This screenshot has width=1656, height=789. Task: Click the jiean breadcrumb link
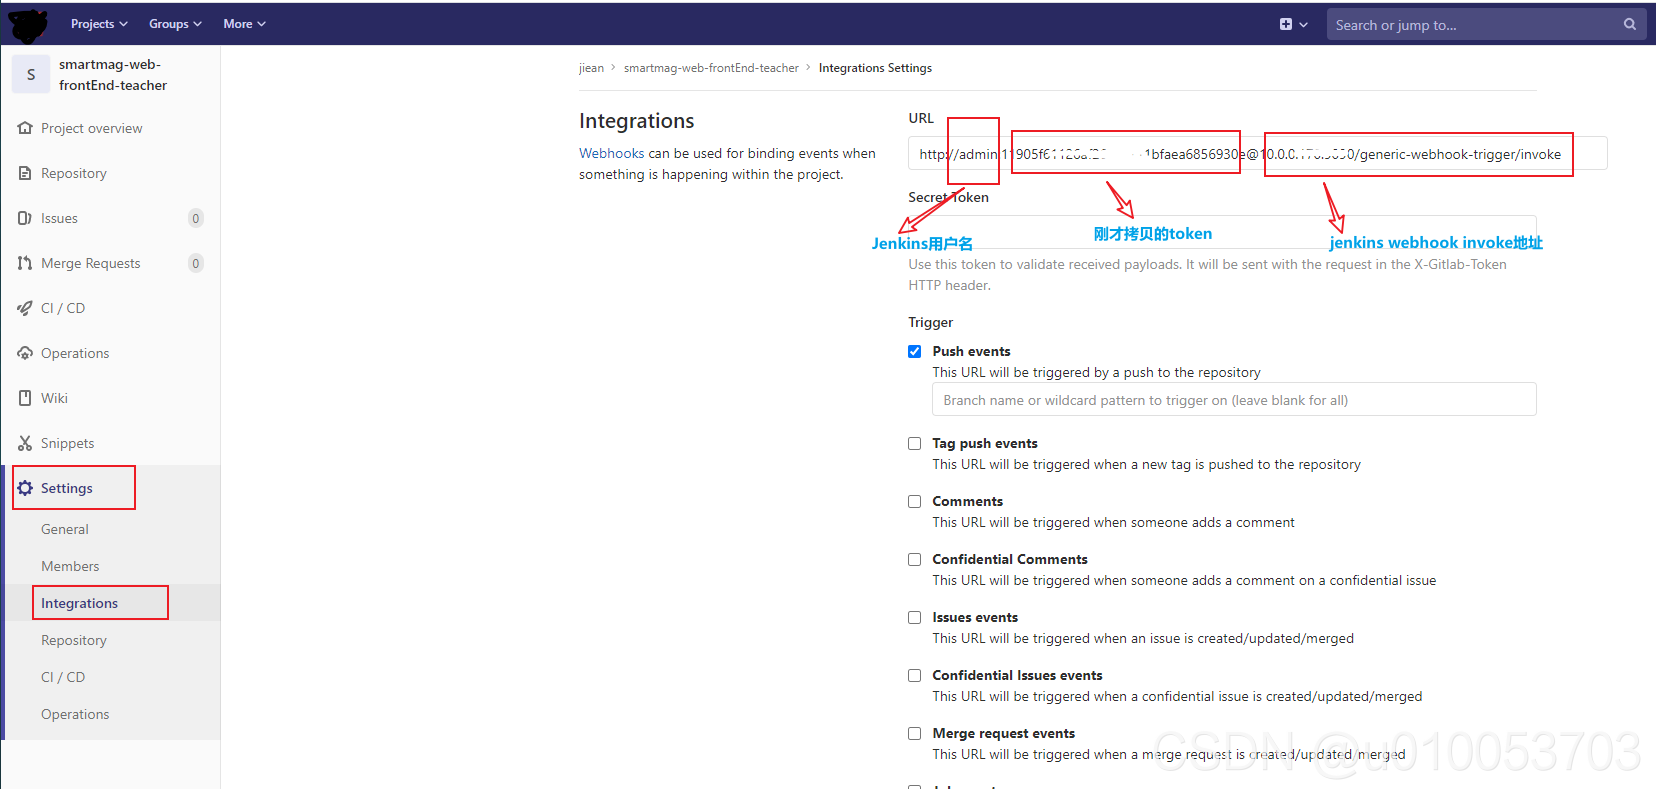(591, 68)
